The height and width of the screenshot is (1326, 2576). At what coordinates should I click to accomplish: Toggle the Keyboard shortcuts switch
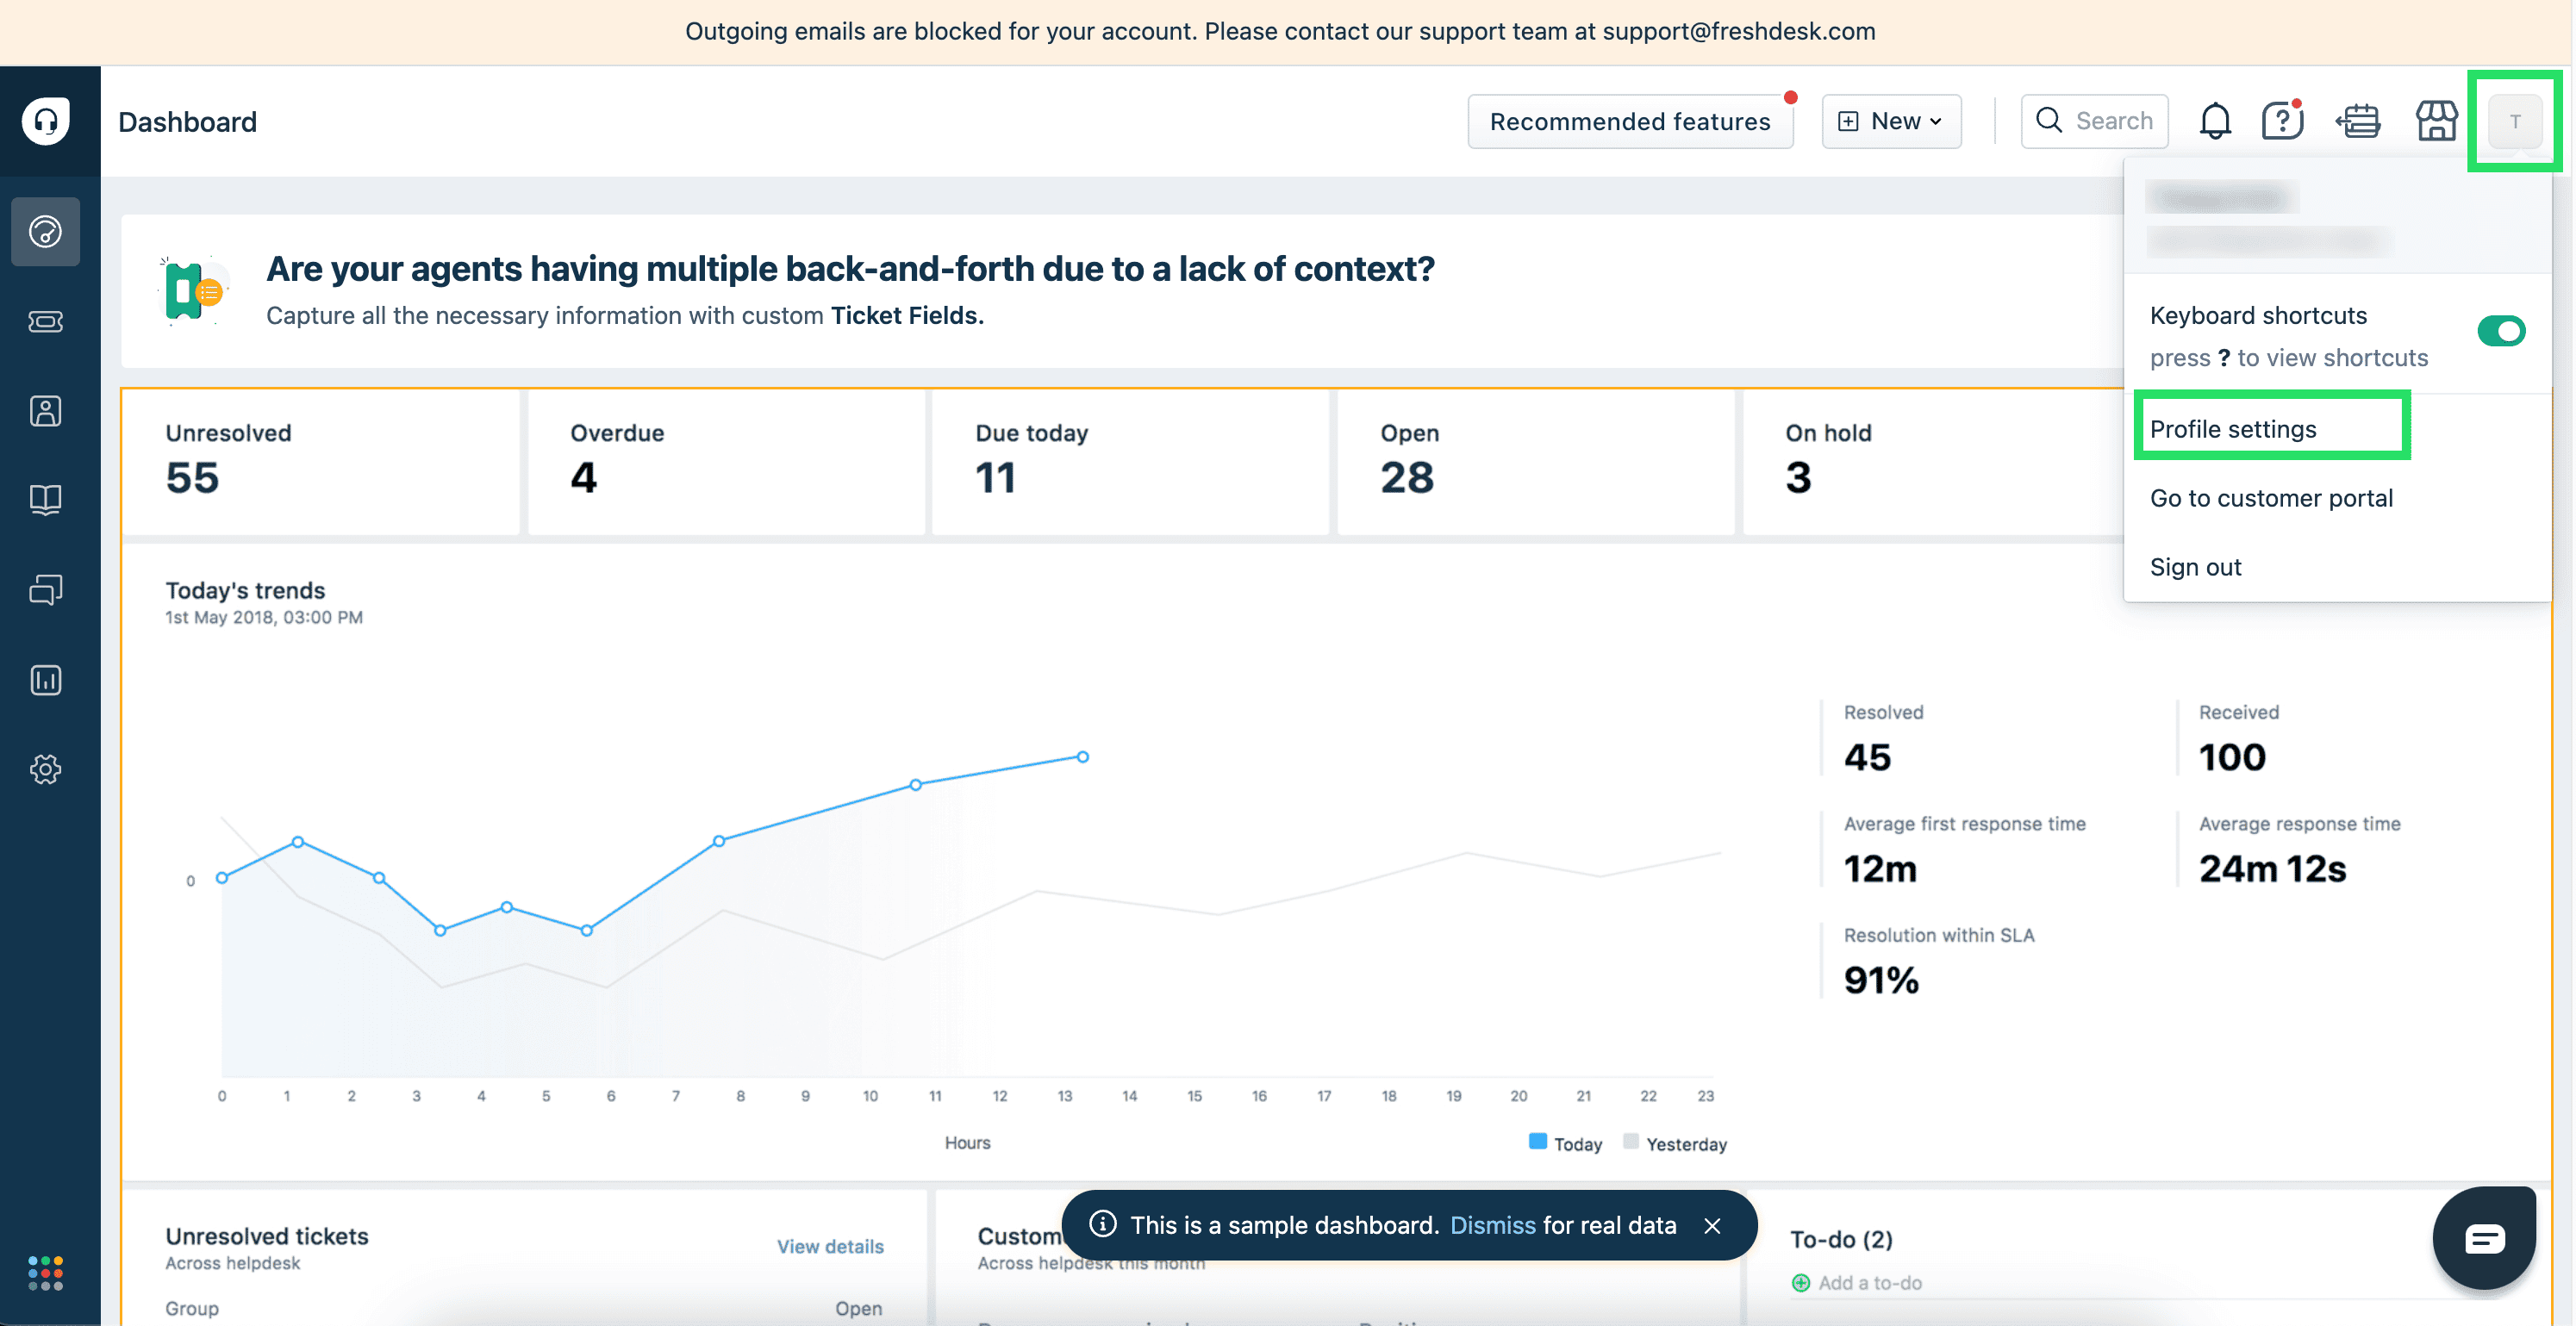point(2500,331)
